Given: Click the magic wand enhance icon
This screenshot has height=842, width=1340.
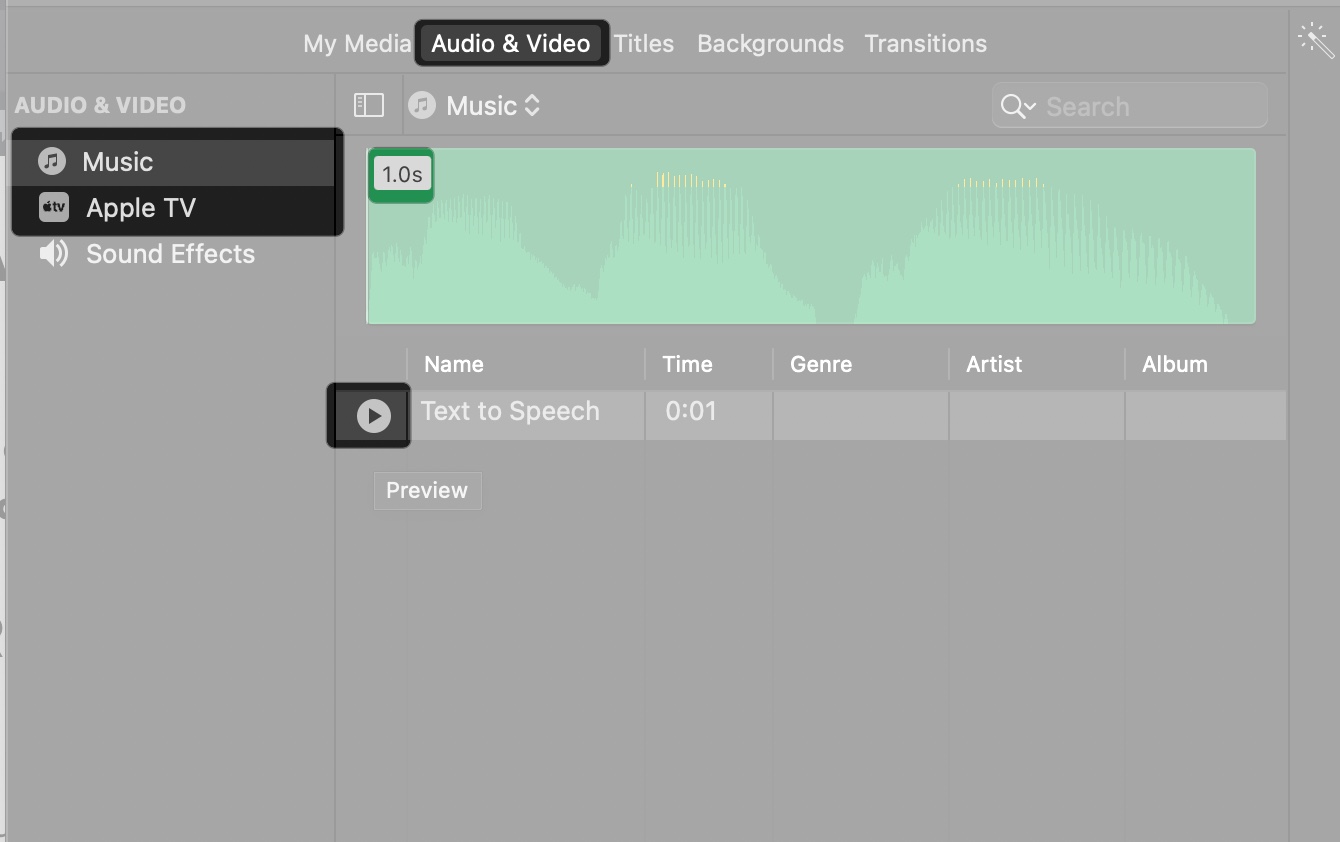Looking at the screenshot, I should tap(1315, 40).
